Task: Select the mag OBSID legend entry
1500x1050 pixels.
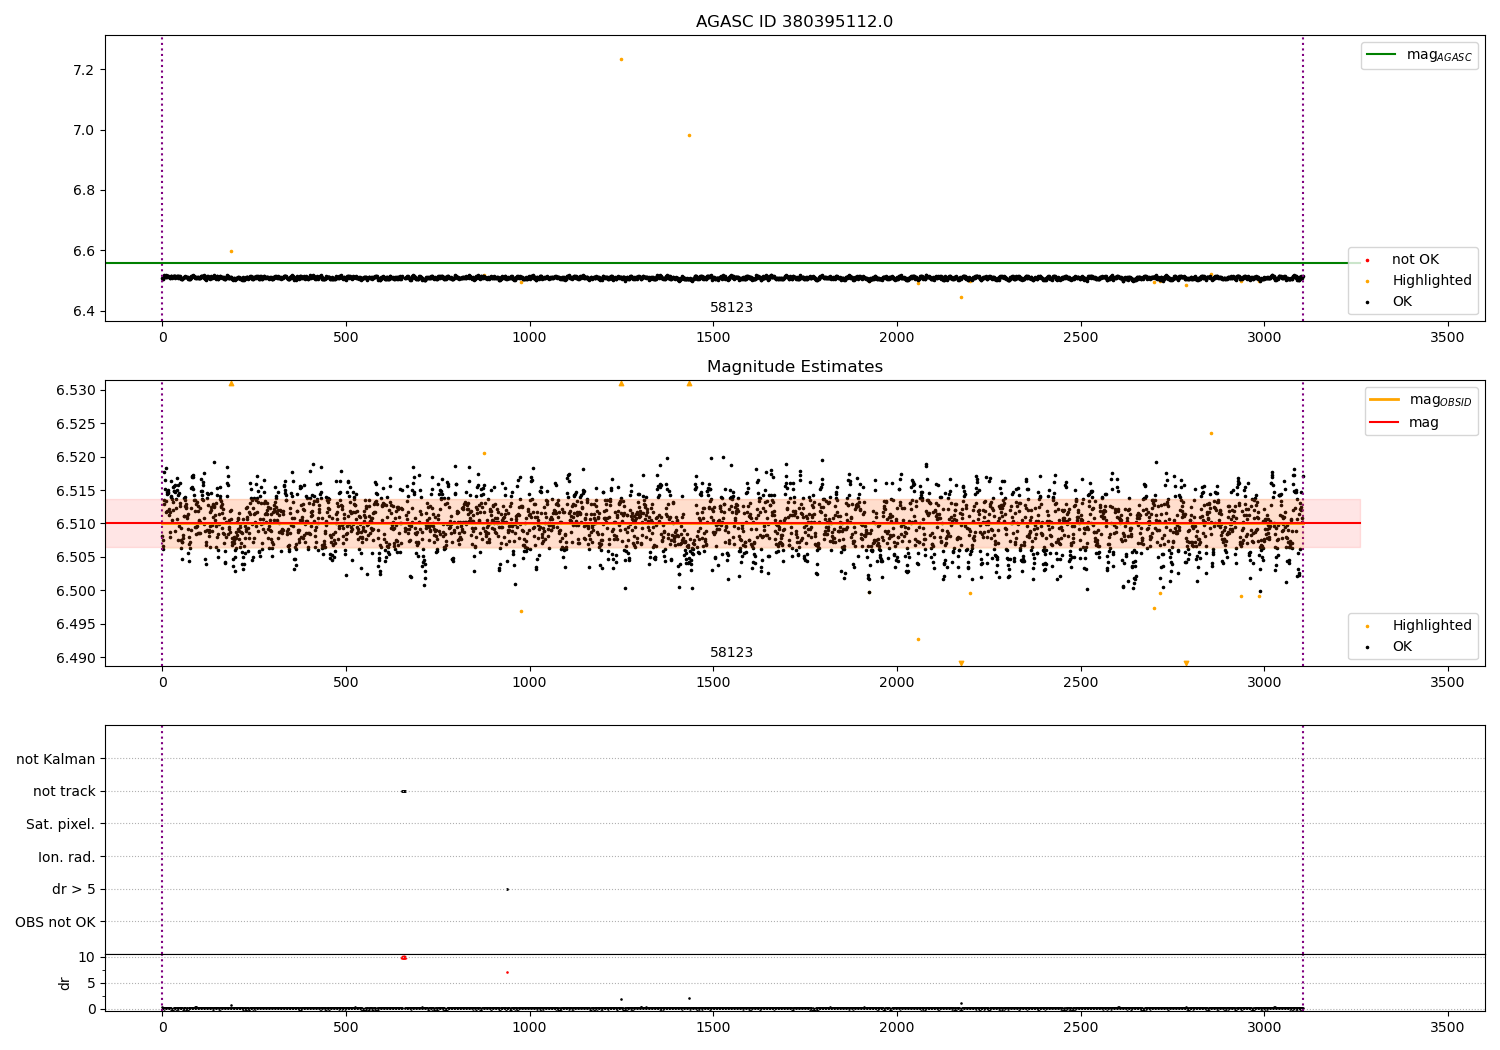Action: 1420,400
